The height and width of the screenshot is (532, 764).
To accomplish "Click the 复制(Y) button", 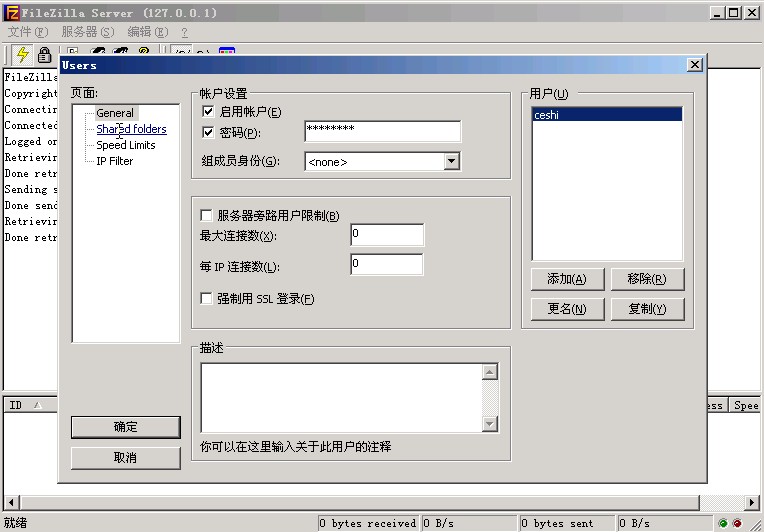I will 648,309.
